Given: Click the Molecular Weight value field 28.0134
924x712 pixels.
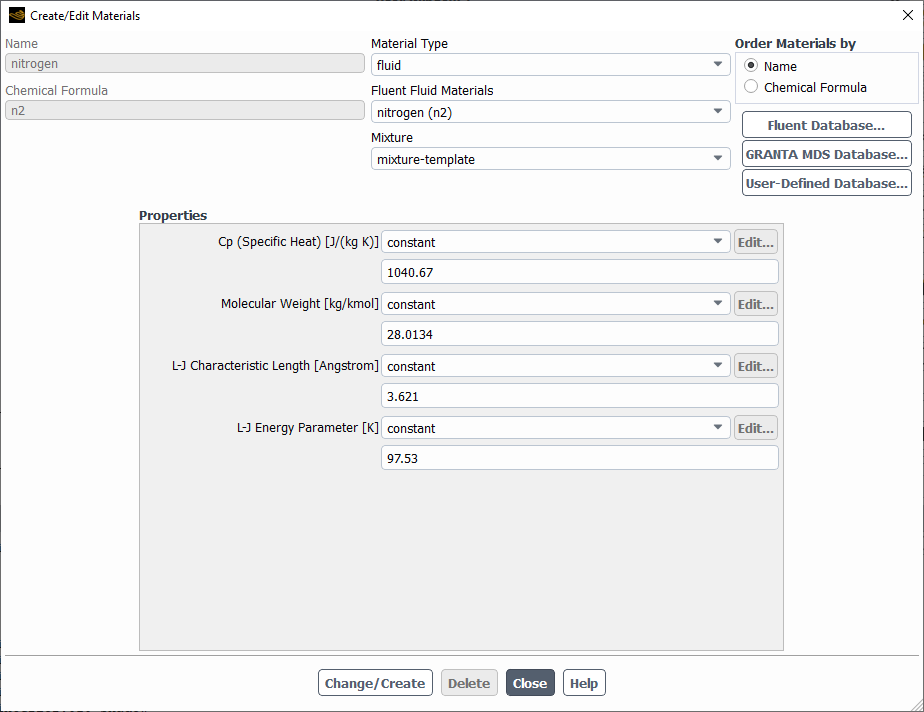Looking at the screenshot, I should 580,334.
